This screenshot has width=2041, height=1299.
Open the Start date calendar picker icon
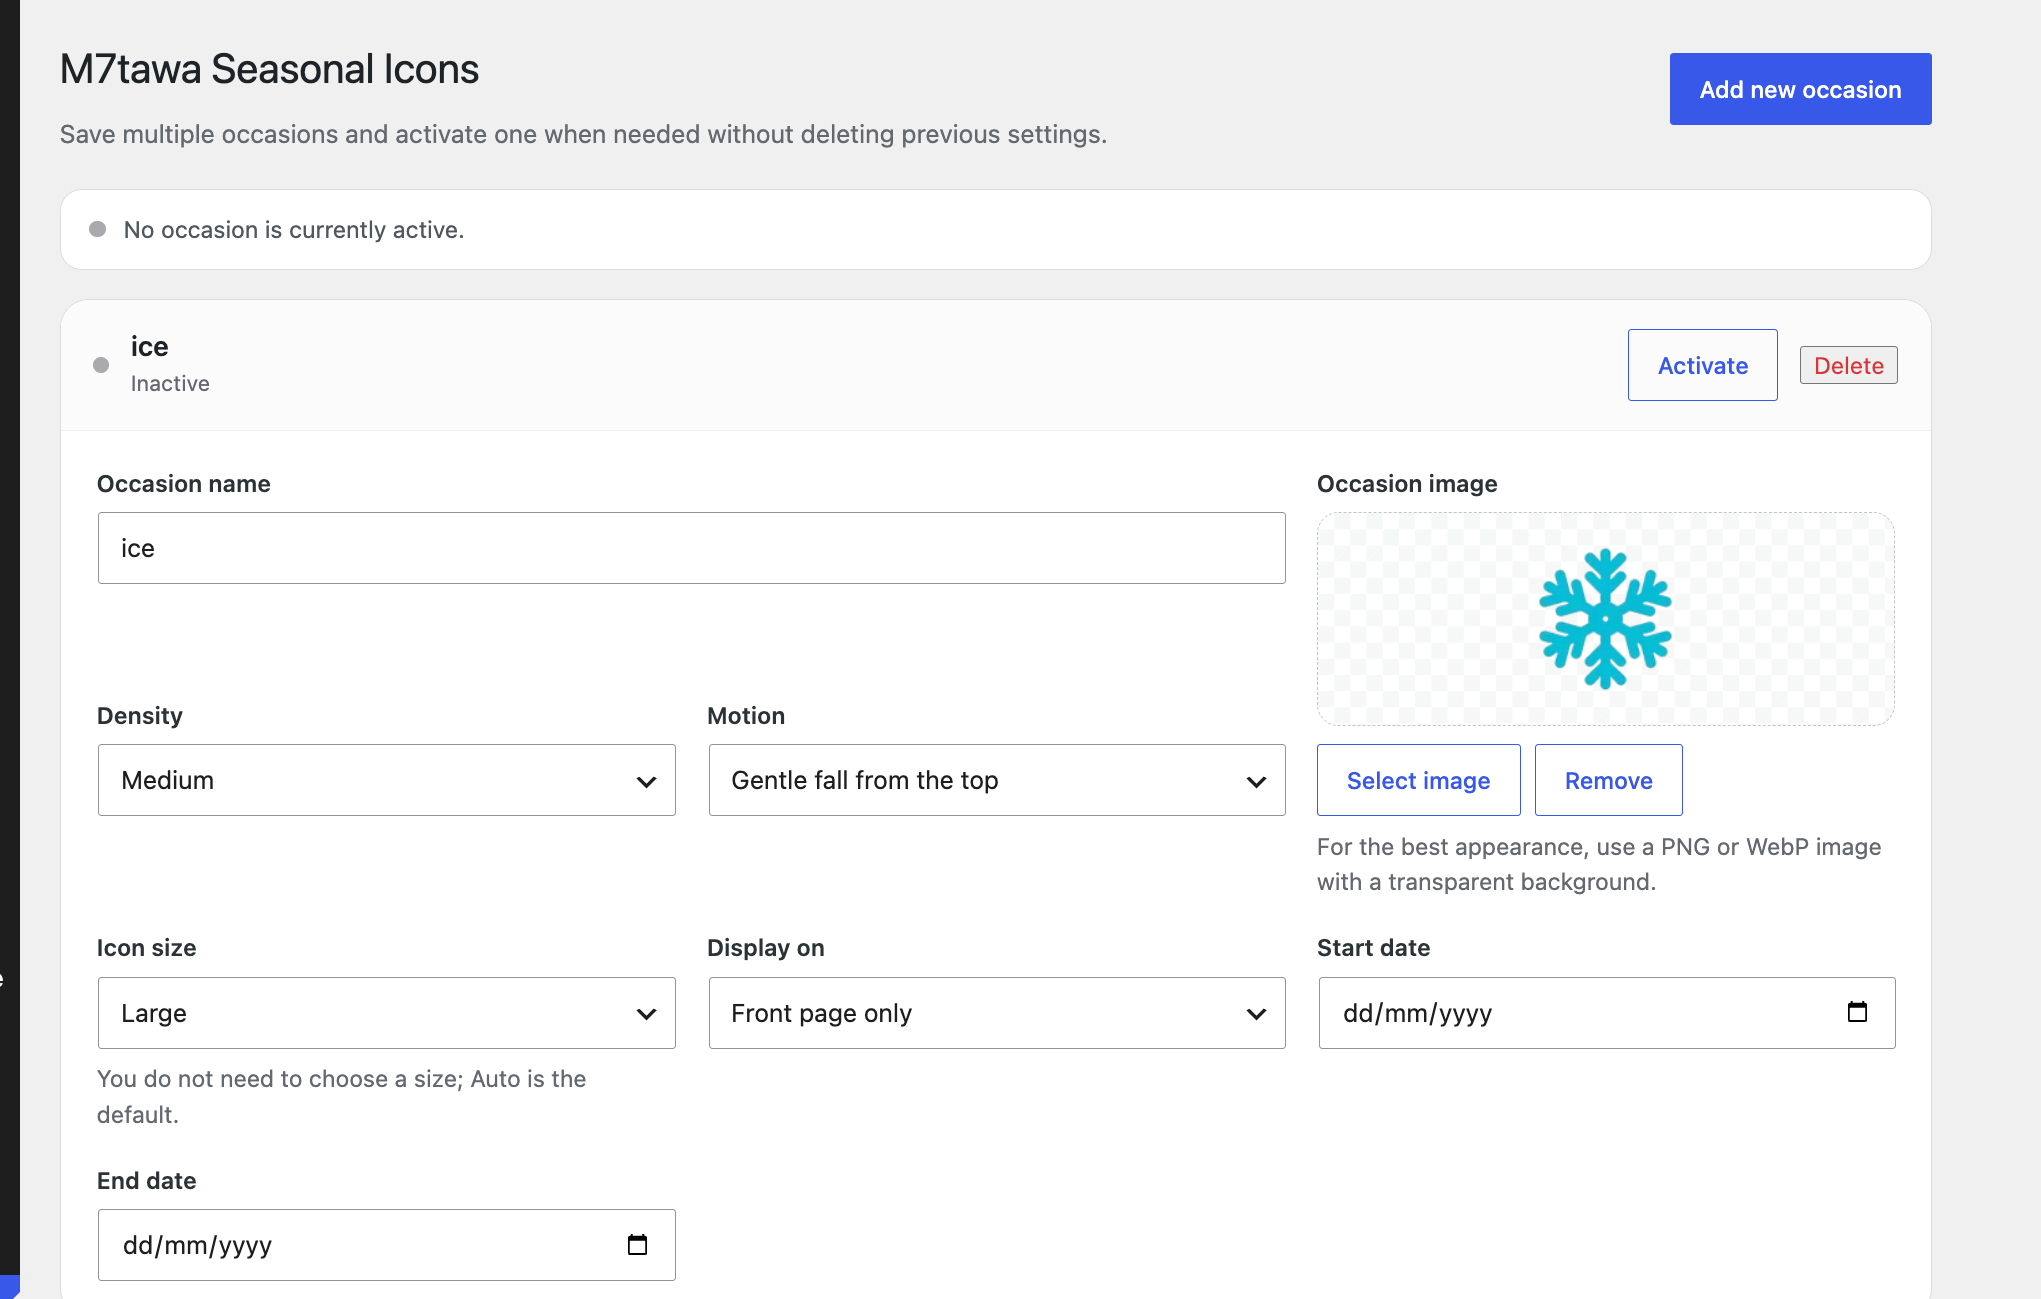[x=1857, y=1012]
